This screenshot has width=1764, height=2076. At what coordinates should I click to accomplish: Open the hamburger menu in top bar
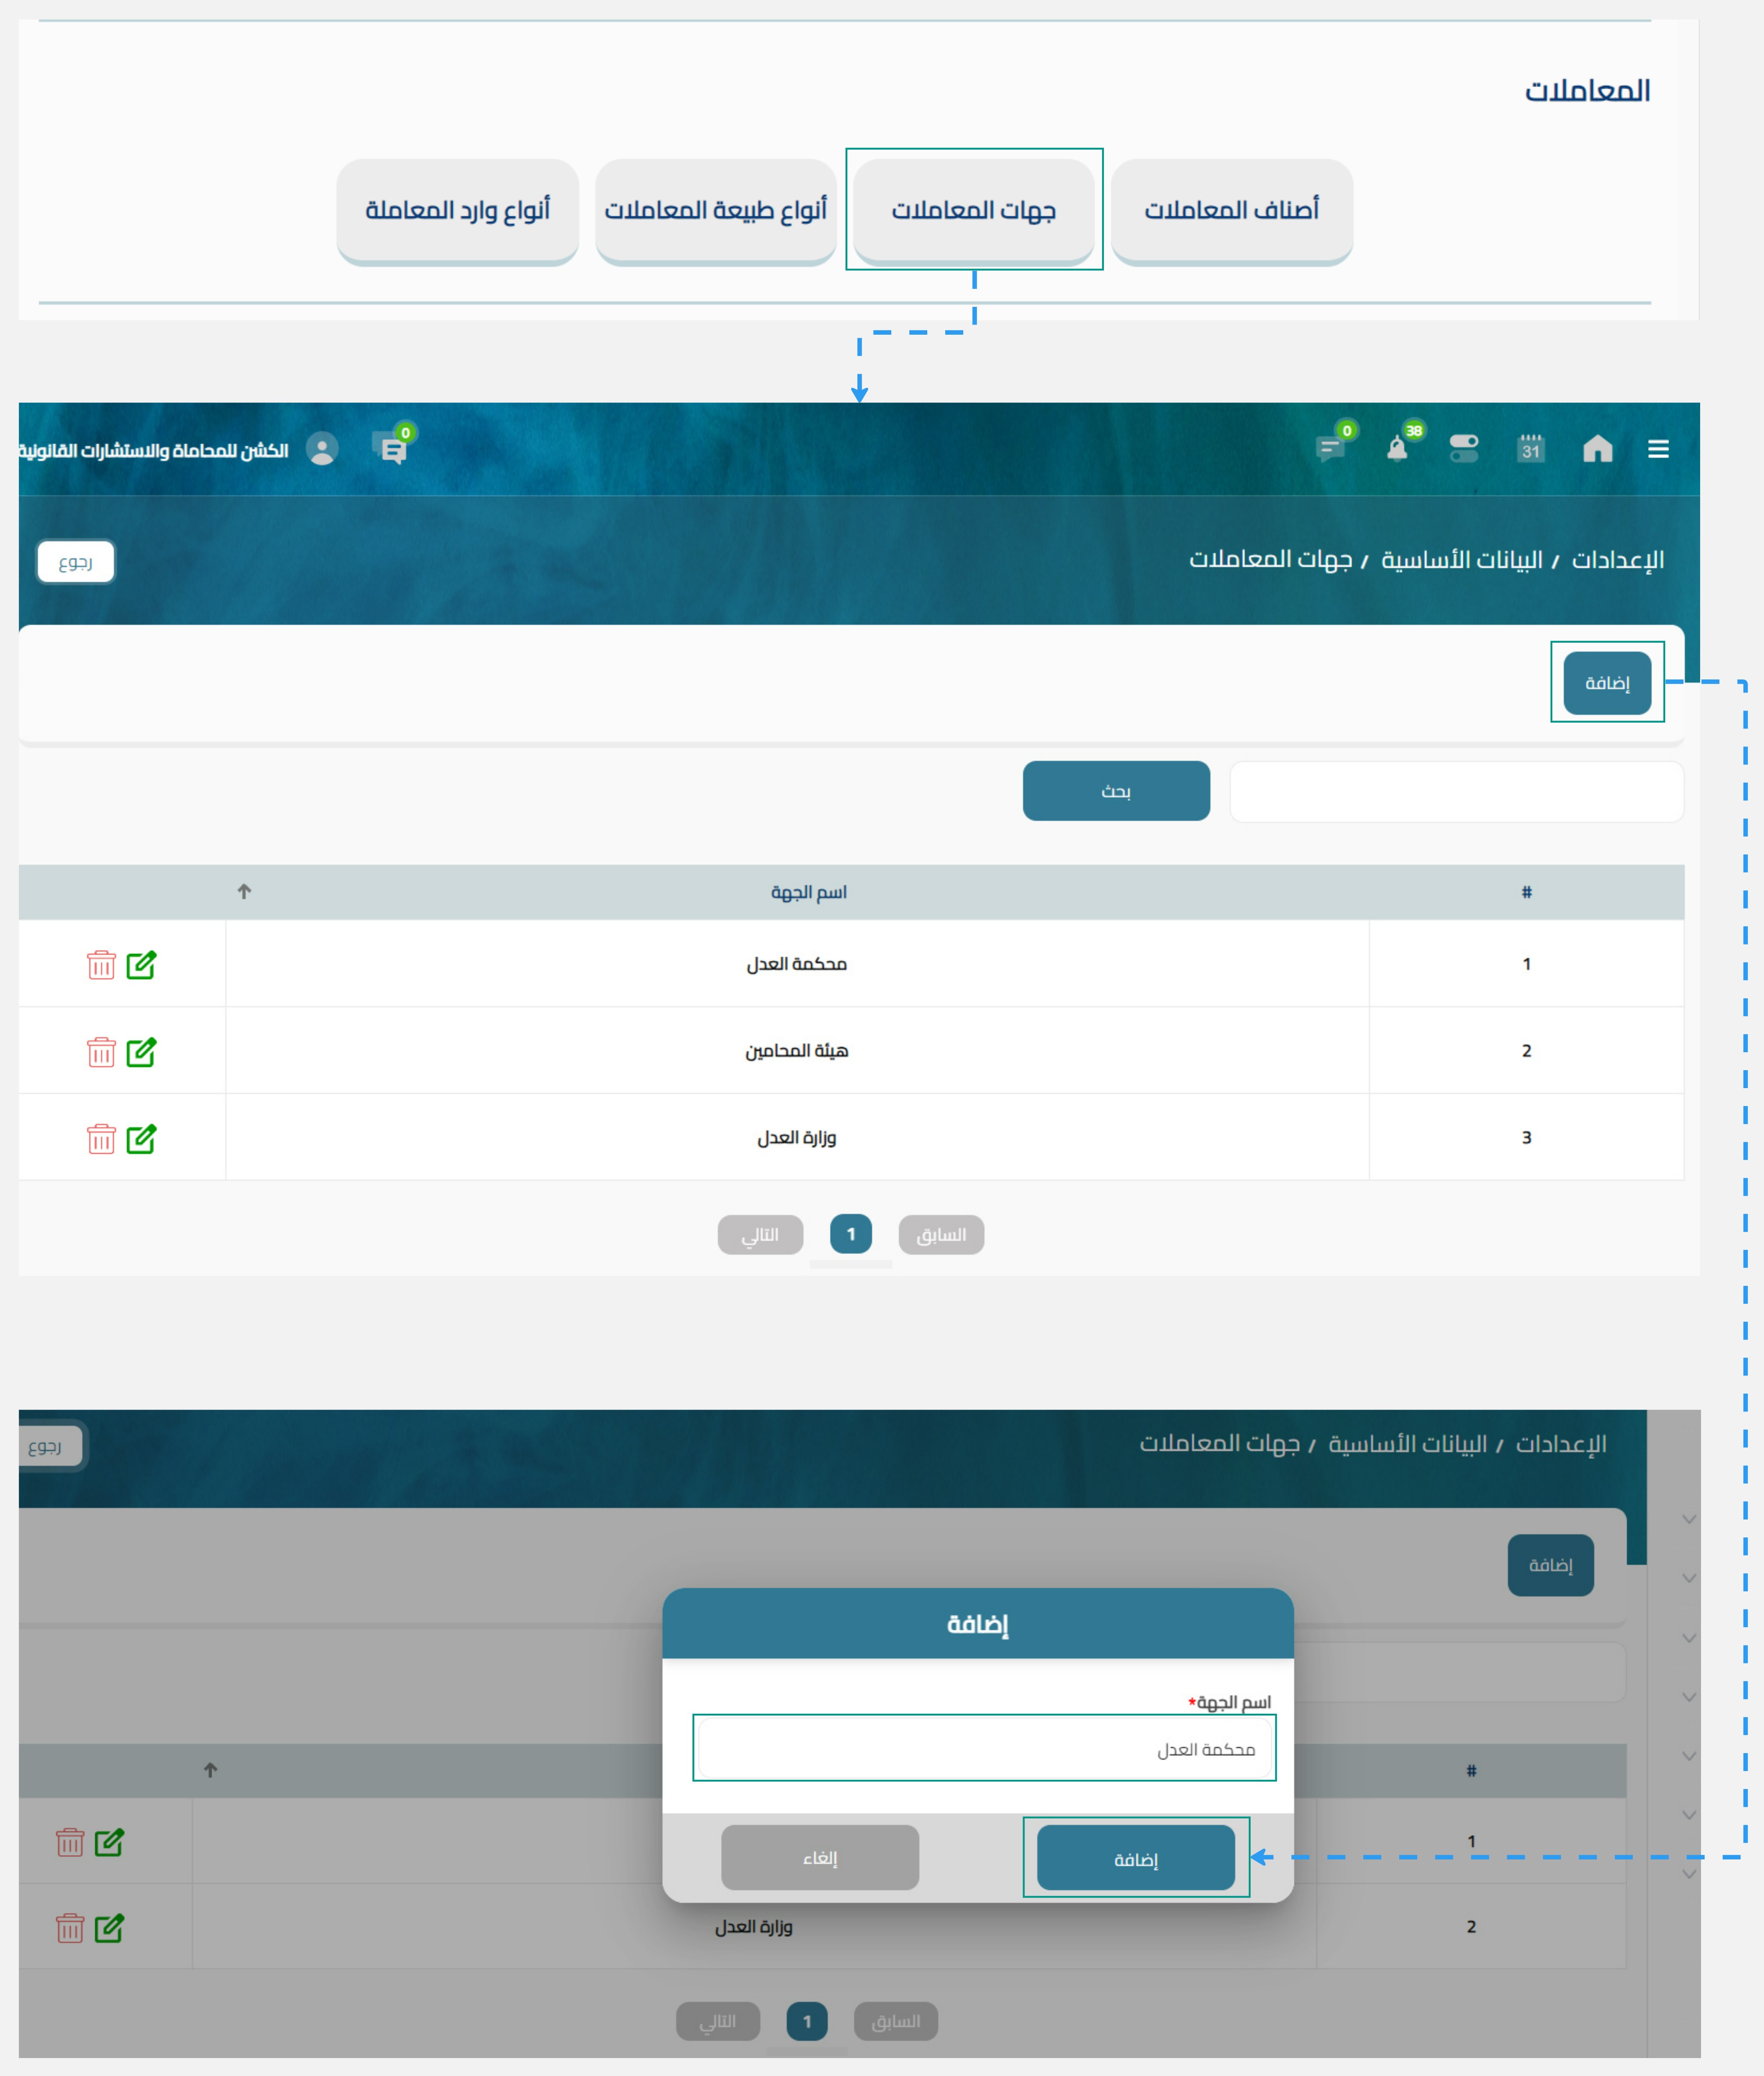tap(1658, 449)
